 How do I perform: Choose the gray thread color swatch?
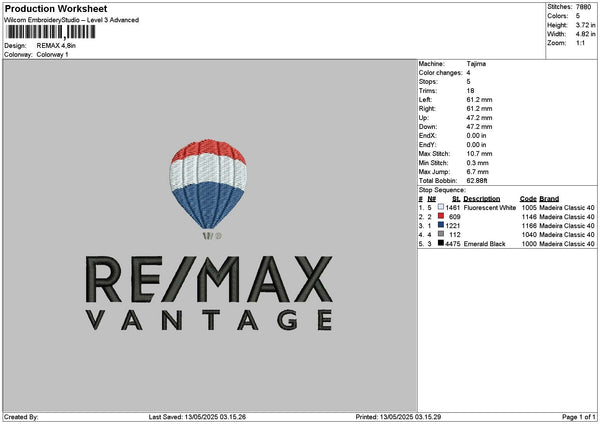[441, 234]
